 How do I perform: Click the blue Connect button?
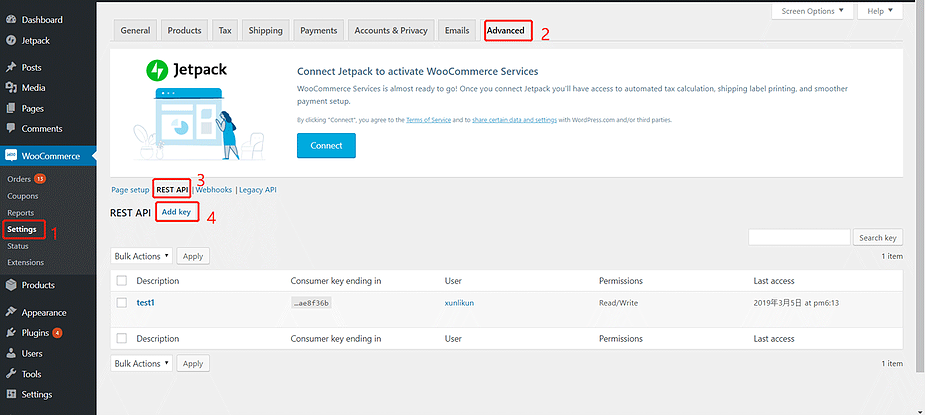pos(326,145)
